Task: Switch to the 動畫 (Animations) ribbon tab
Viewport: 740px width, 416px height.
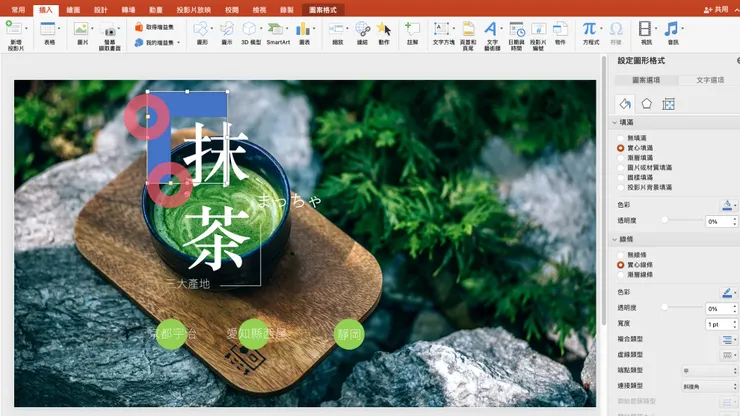Action: pyautogui.click(x=156, y=9)
